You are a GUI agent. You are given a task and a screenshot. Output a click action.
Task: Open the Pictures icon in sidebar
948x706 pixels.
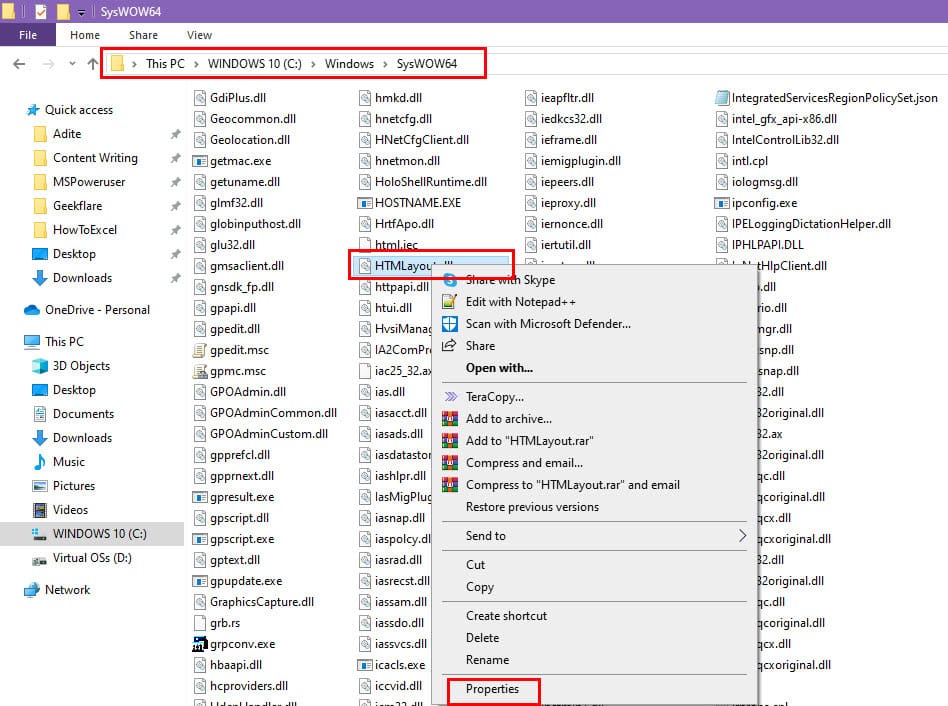pos(40,486)
